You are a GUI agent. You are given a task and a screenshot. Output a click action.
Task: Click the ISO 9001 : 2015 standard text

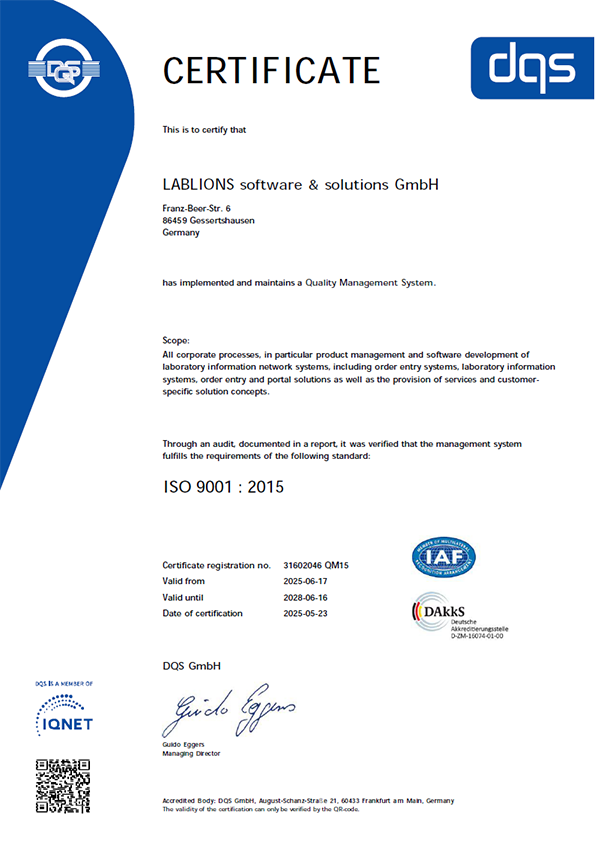tap(223, 487)
